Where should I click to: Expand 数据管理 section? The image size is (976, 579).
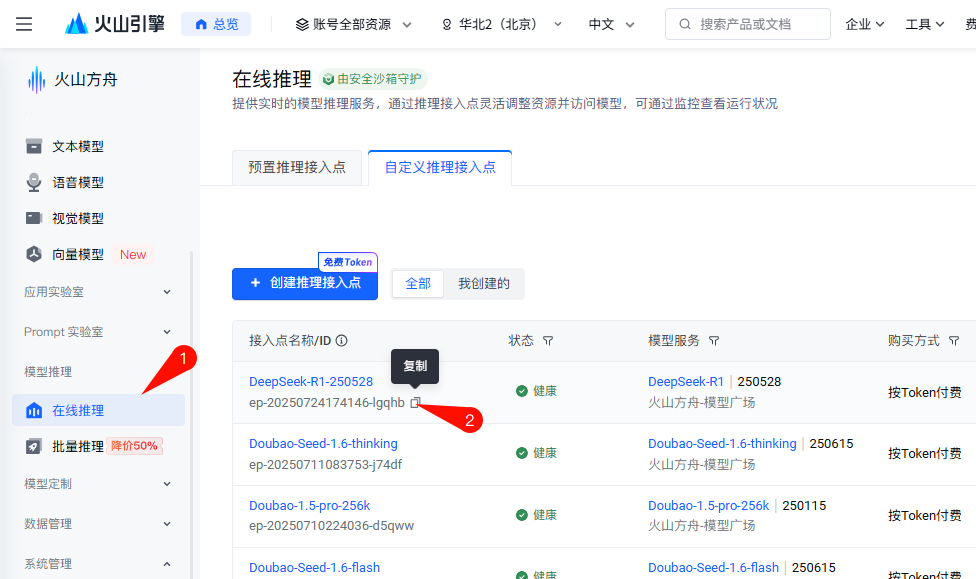pyautogui.click(x=98, y=524)
